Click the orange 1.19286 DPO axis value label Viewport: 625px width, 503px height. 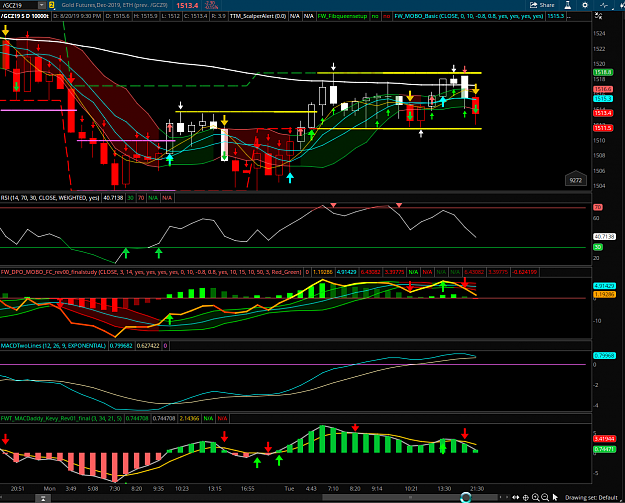(605, 295)
